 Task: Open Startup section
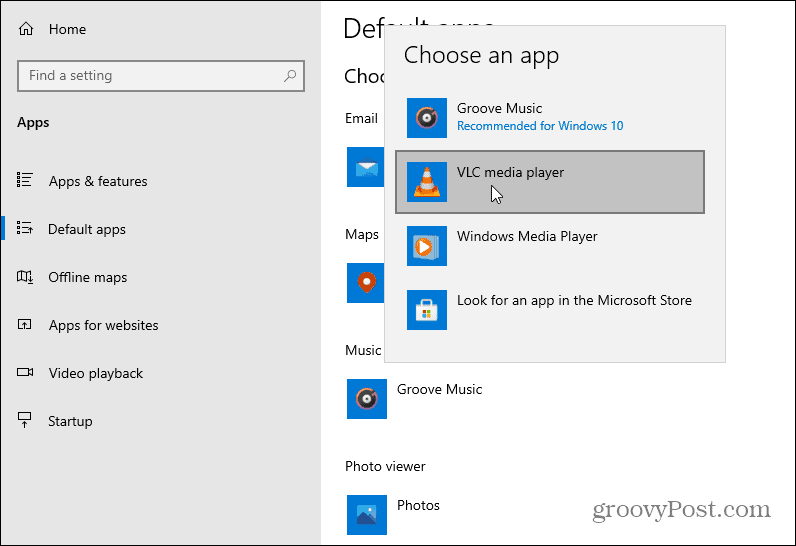70,422
